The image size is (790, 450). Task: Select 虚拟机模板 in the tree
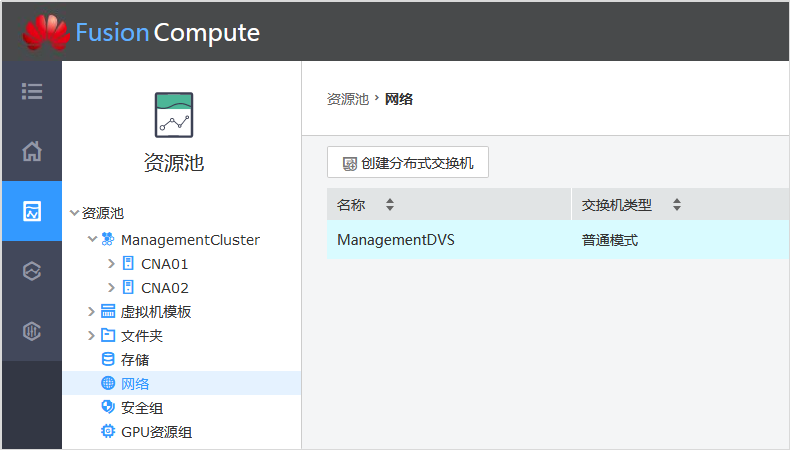coord(156,312)
